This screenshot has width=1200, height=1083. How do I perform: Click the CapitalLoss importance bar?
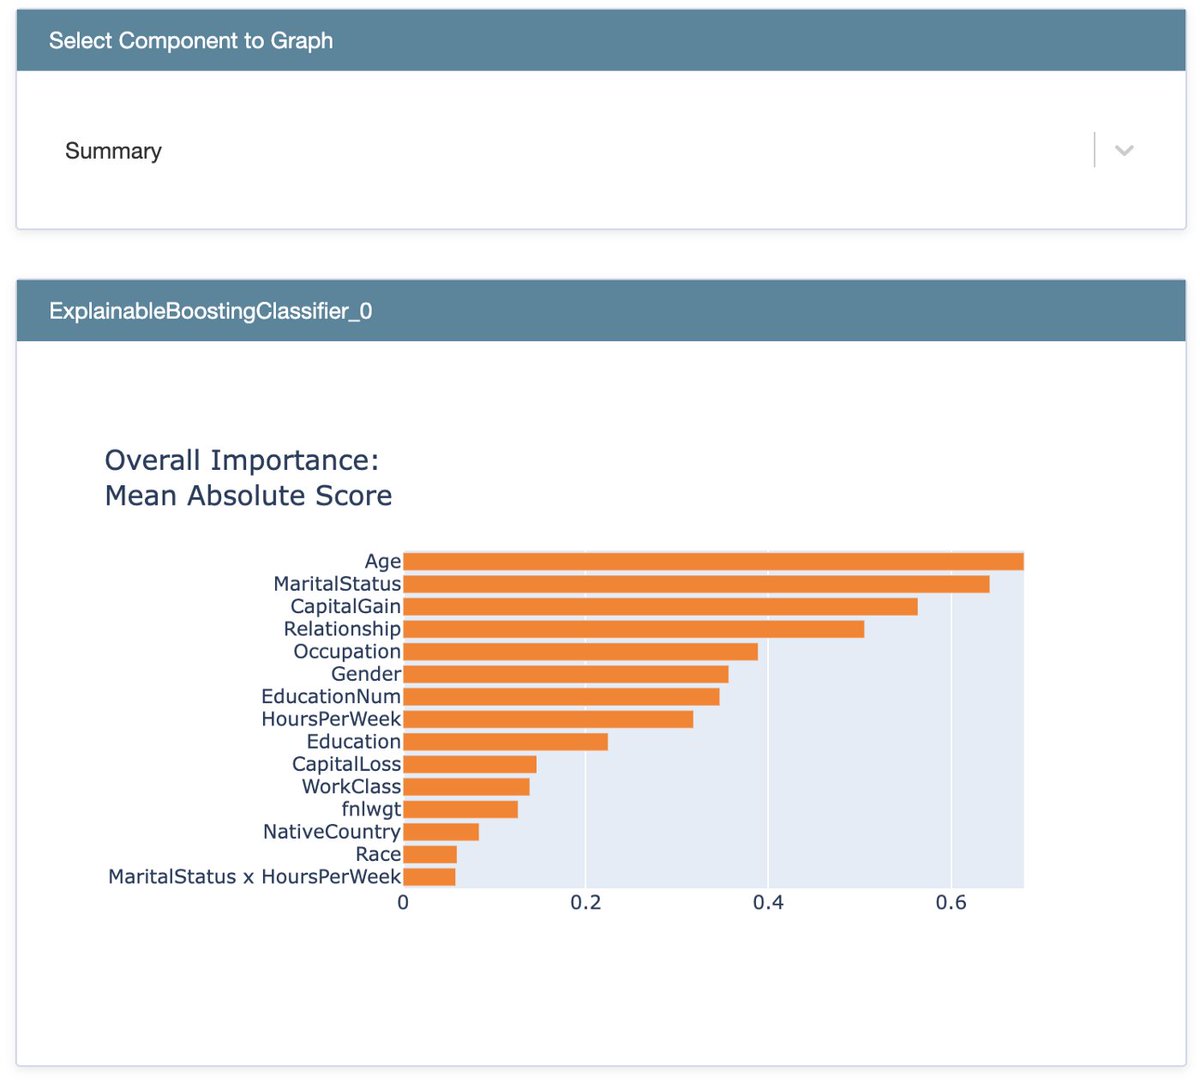[470, 764]
